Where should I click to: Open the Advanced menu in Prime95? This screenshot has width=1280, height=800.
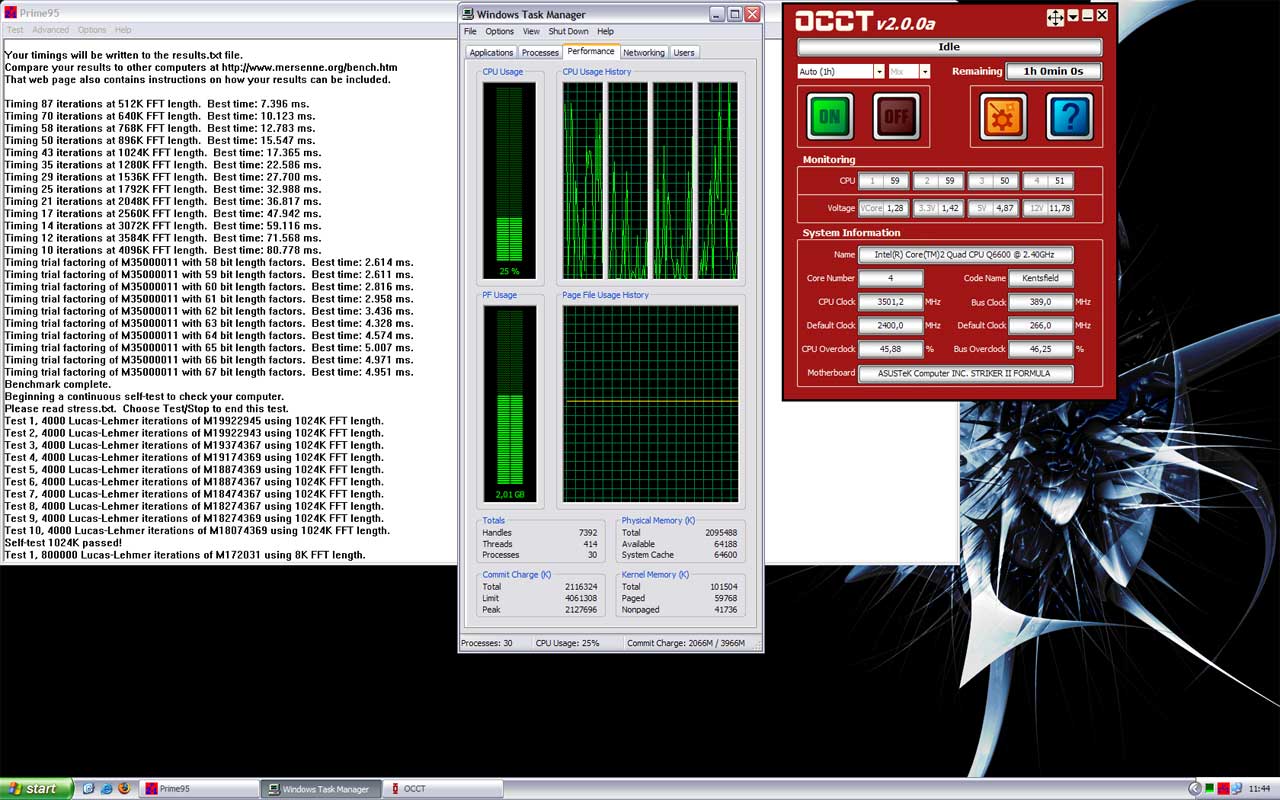pyautogui.click(x=51, y=30)
